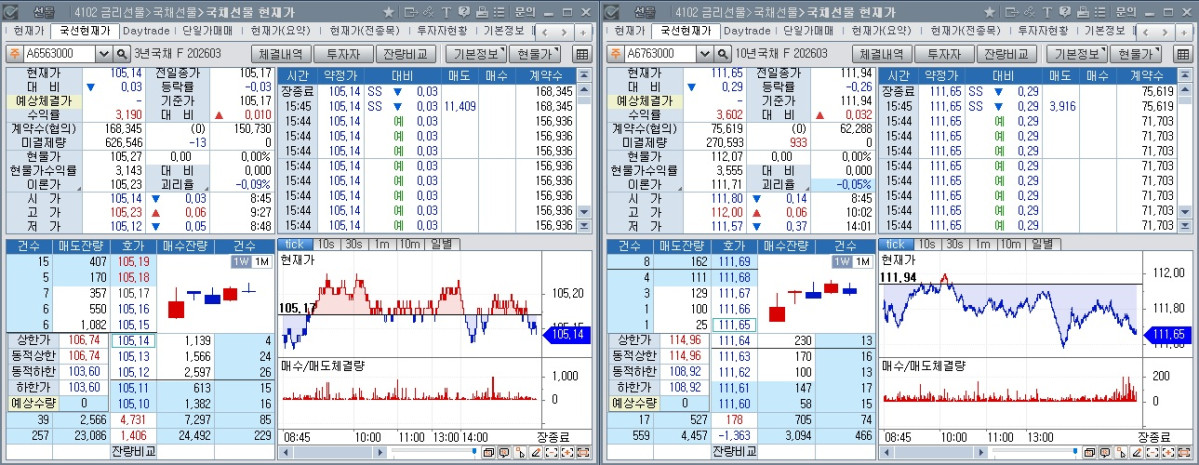The image size is (1199, 465).
Task: Zoom in right chart with plus bracket icon
Action: 1169,453
